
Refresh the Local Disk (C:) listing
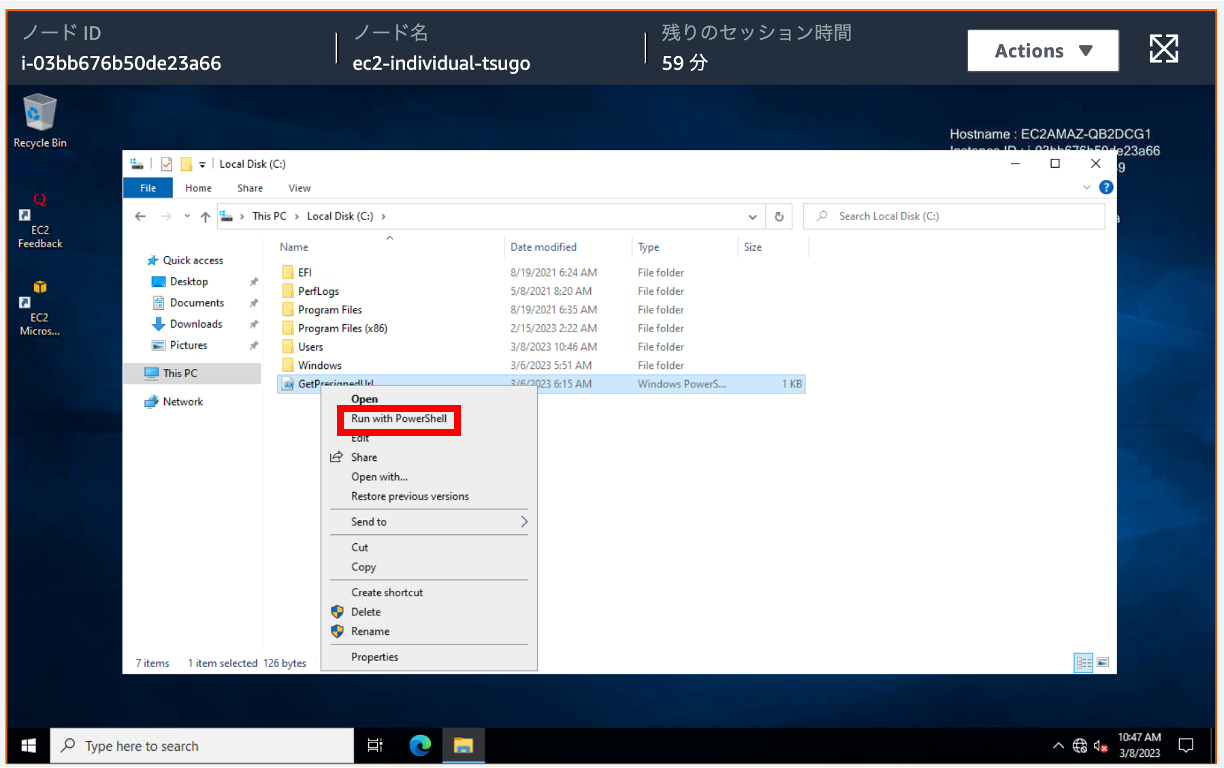point(779,216)
